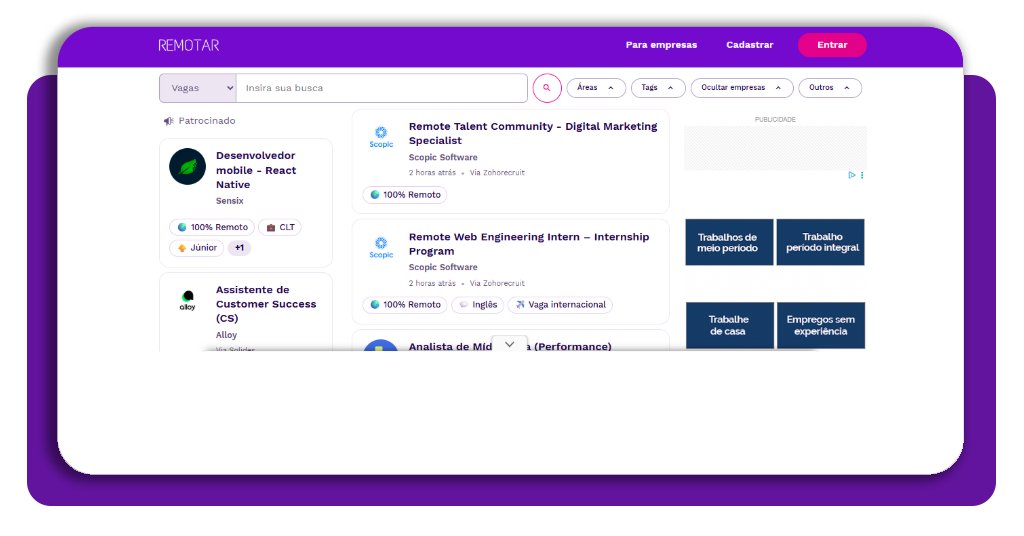Click 100% Remoto tag on Digital Marketing job

(x=405, y=195)
